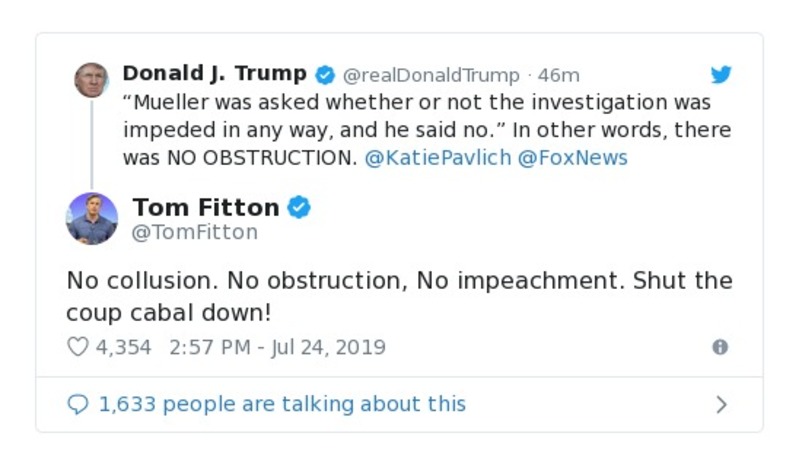Image resolution: width=799 pixels, height=468 pixels.
Task: Click Tom Fitton's verified badge
Action: (299, 207)
